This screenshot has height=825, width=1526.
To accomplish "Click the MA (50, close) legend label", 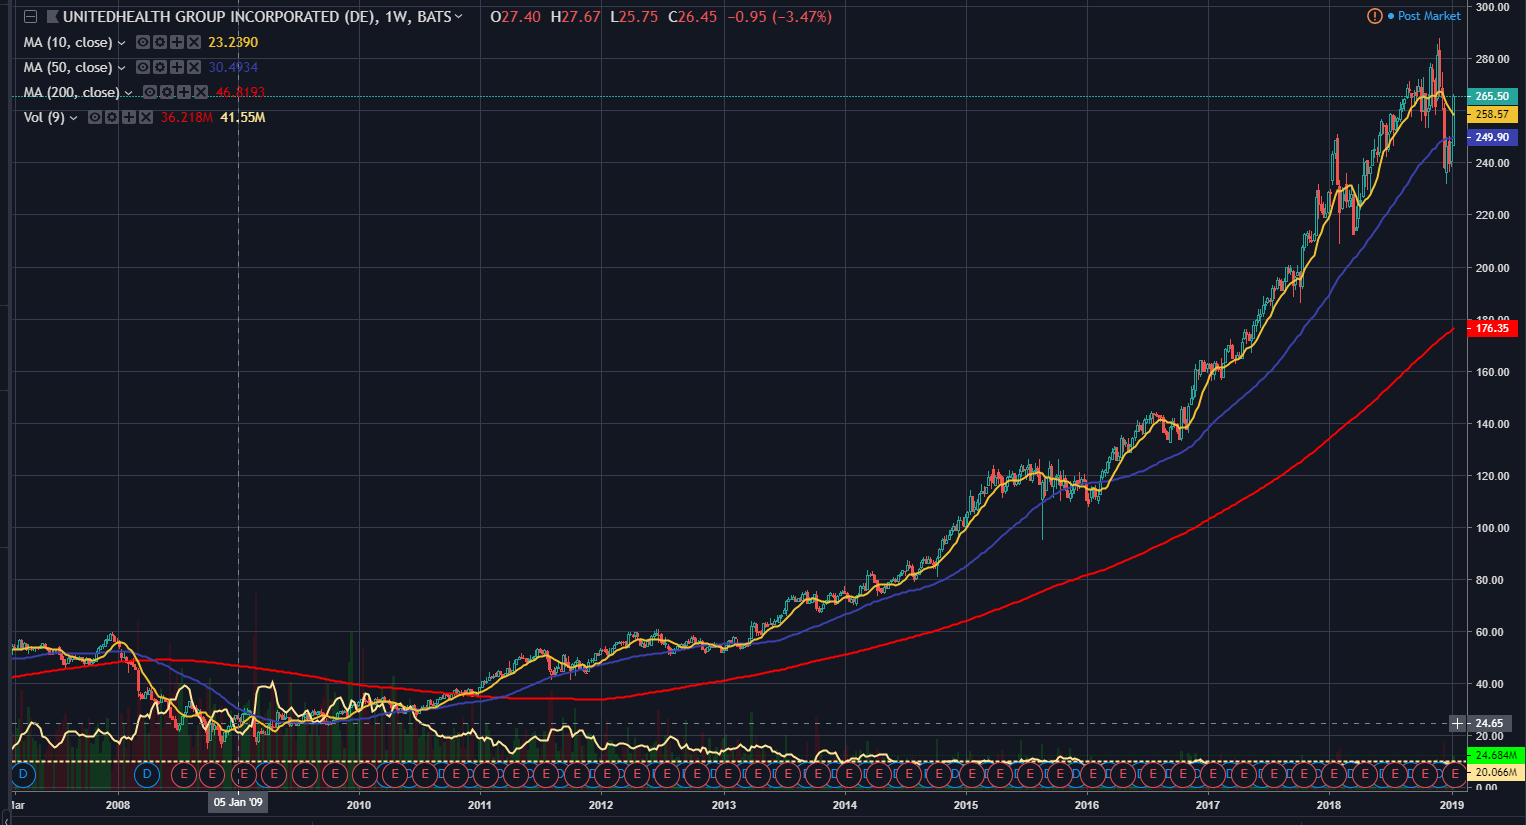I will tap(68, 67).
